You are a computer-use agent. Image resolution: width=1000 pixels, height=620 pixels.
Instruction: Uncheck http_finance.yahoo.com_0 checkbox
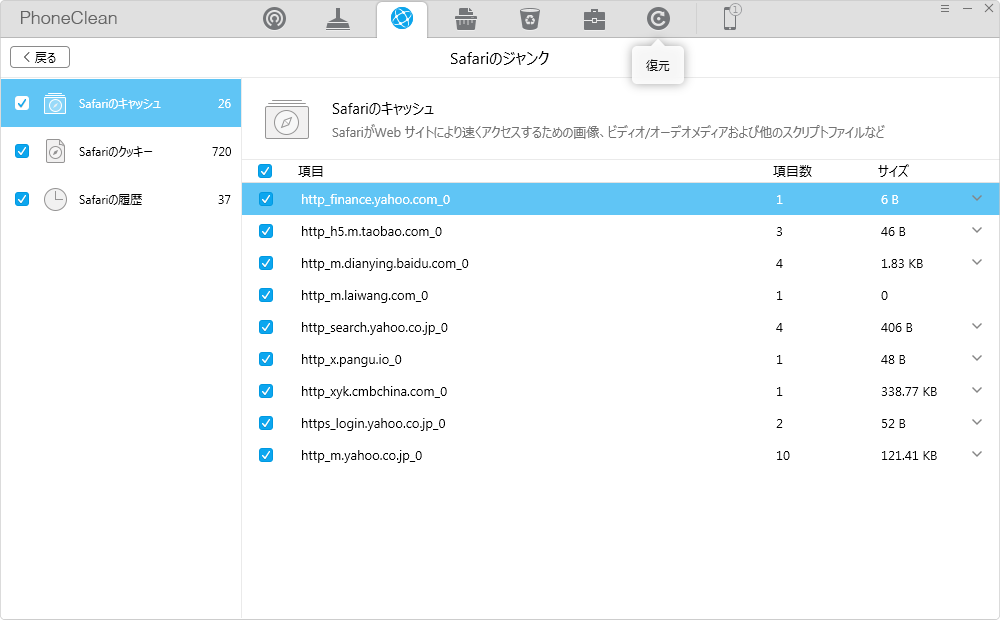point(266,199)
